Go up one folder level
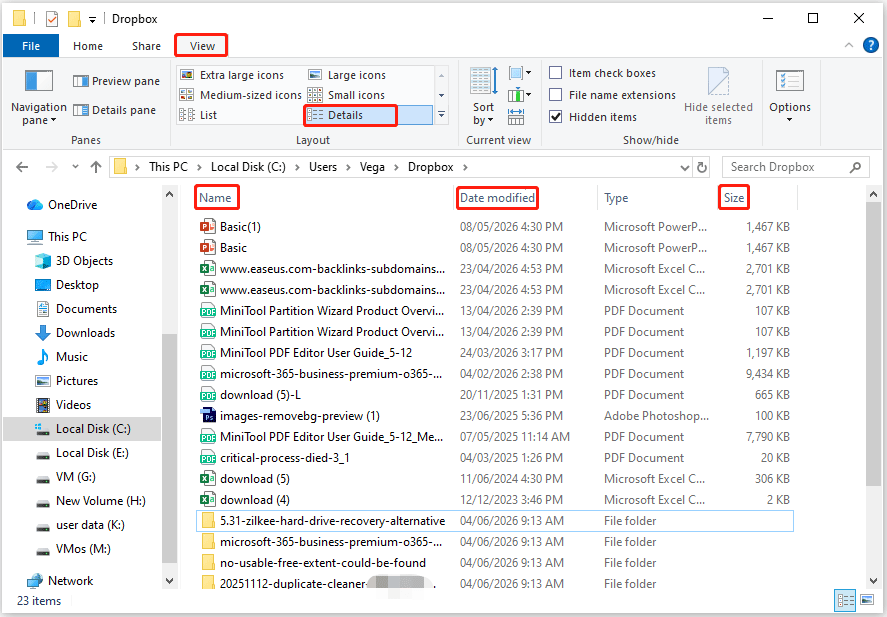 click(96, 167)
